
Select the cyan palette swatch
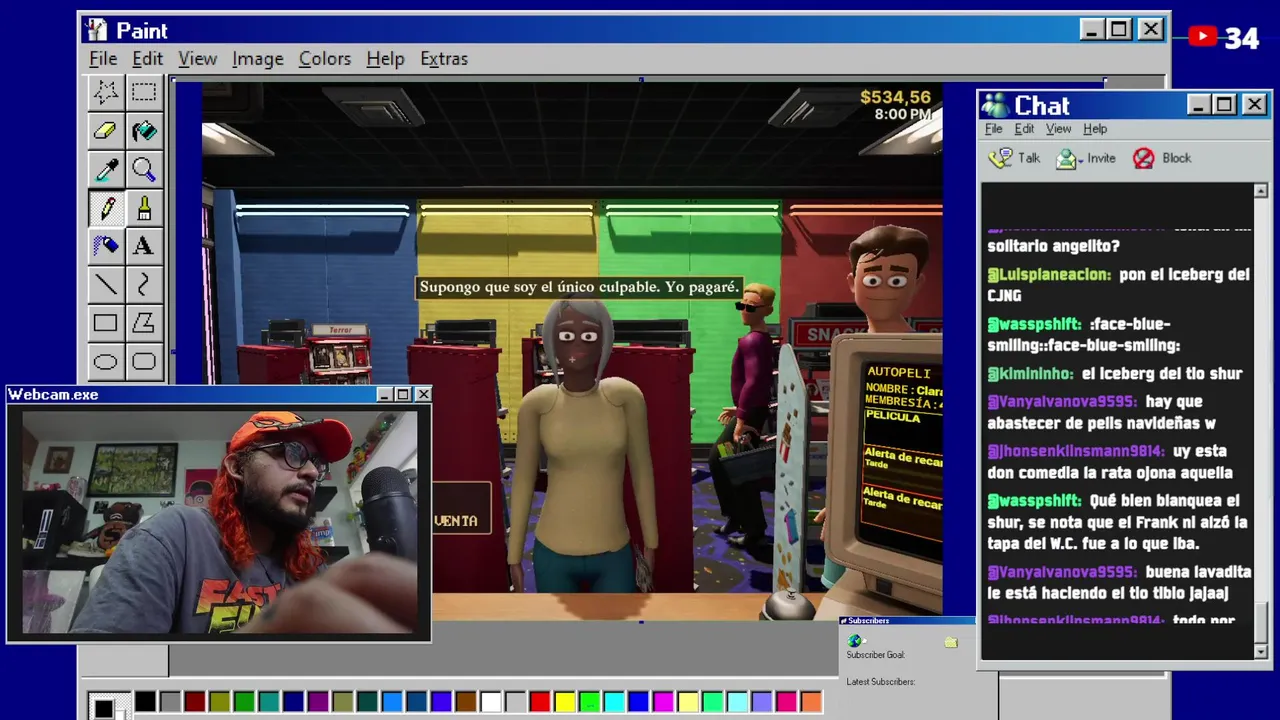pos(614,702)
